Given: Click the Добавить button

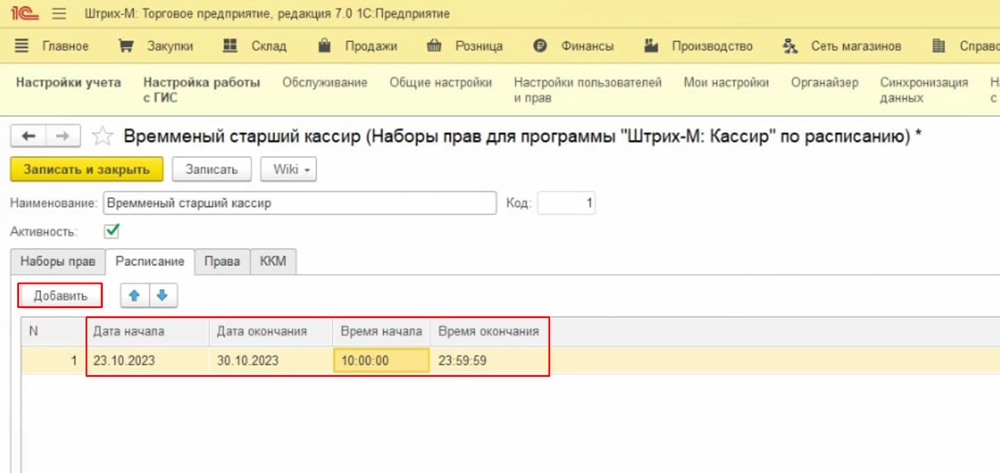Looking at the screenshot, I should (x=61, y=295).
